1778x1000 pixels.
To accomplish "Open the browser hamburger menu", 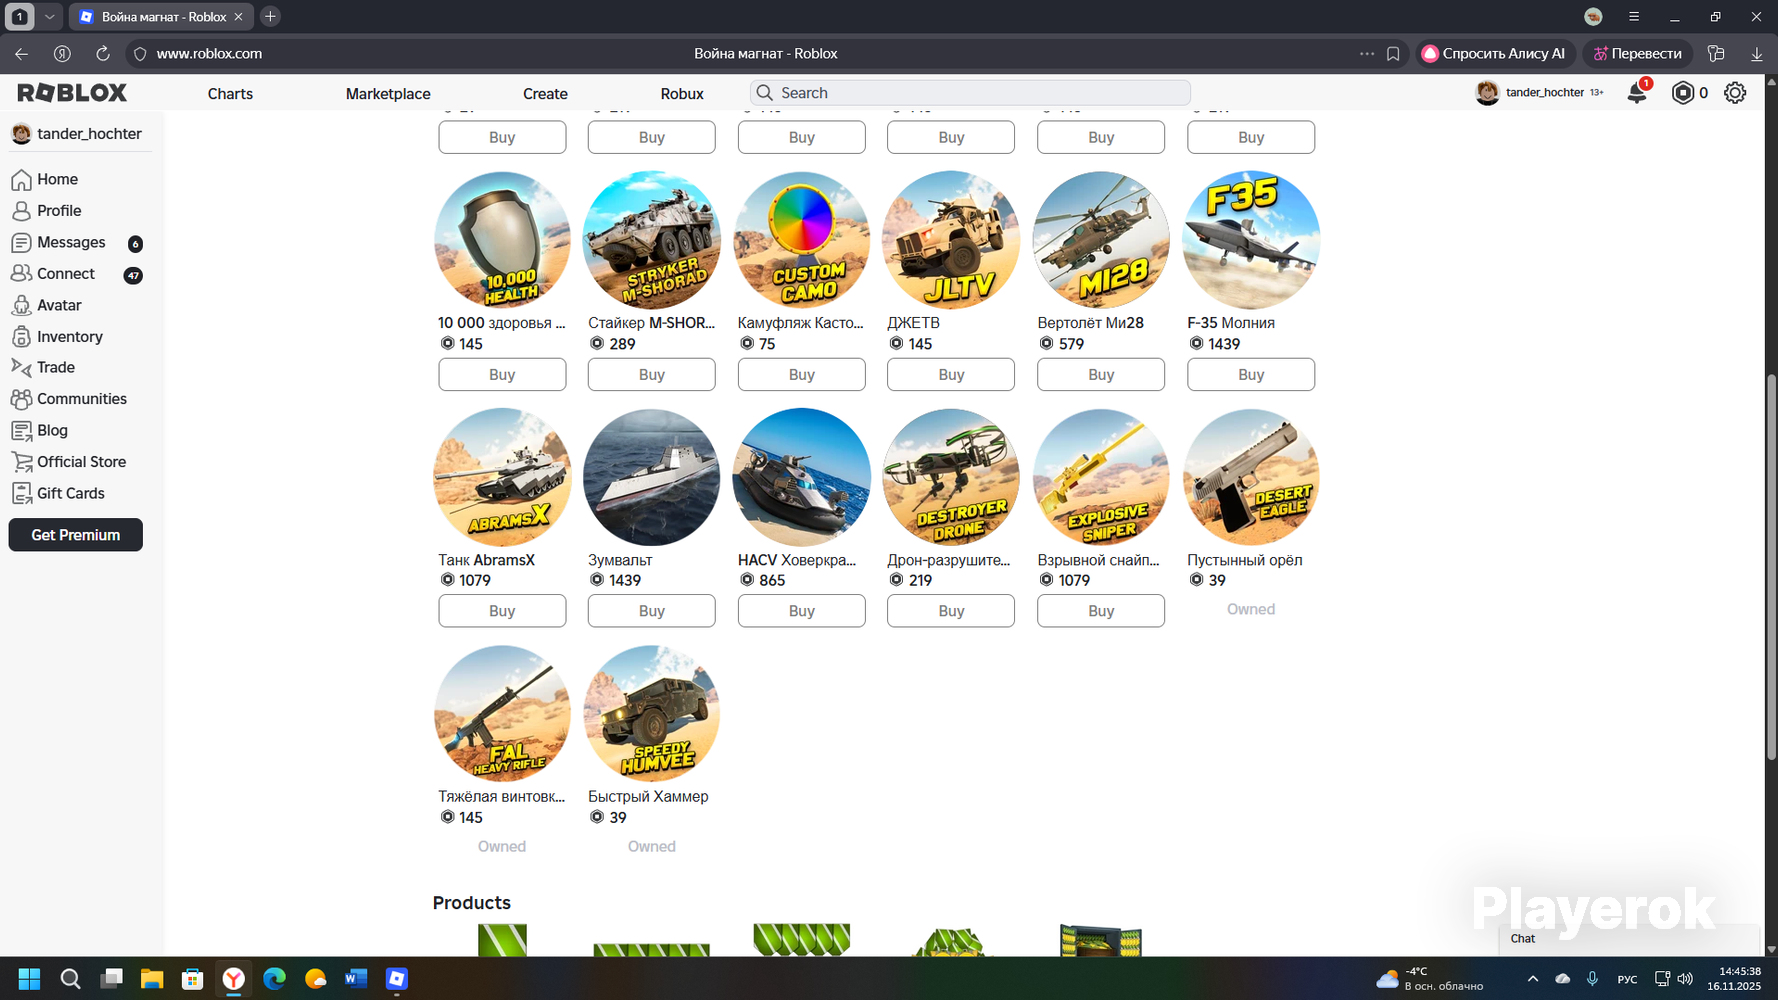I will click(x=1634, y=17).
